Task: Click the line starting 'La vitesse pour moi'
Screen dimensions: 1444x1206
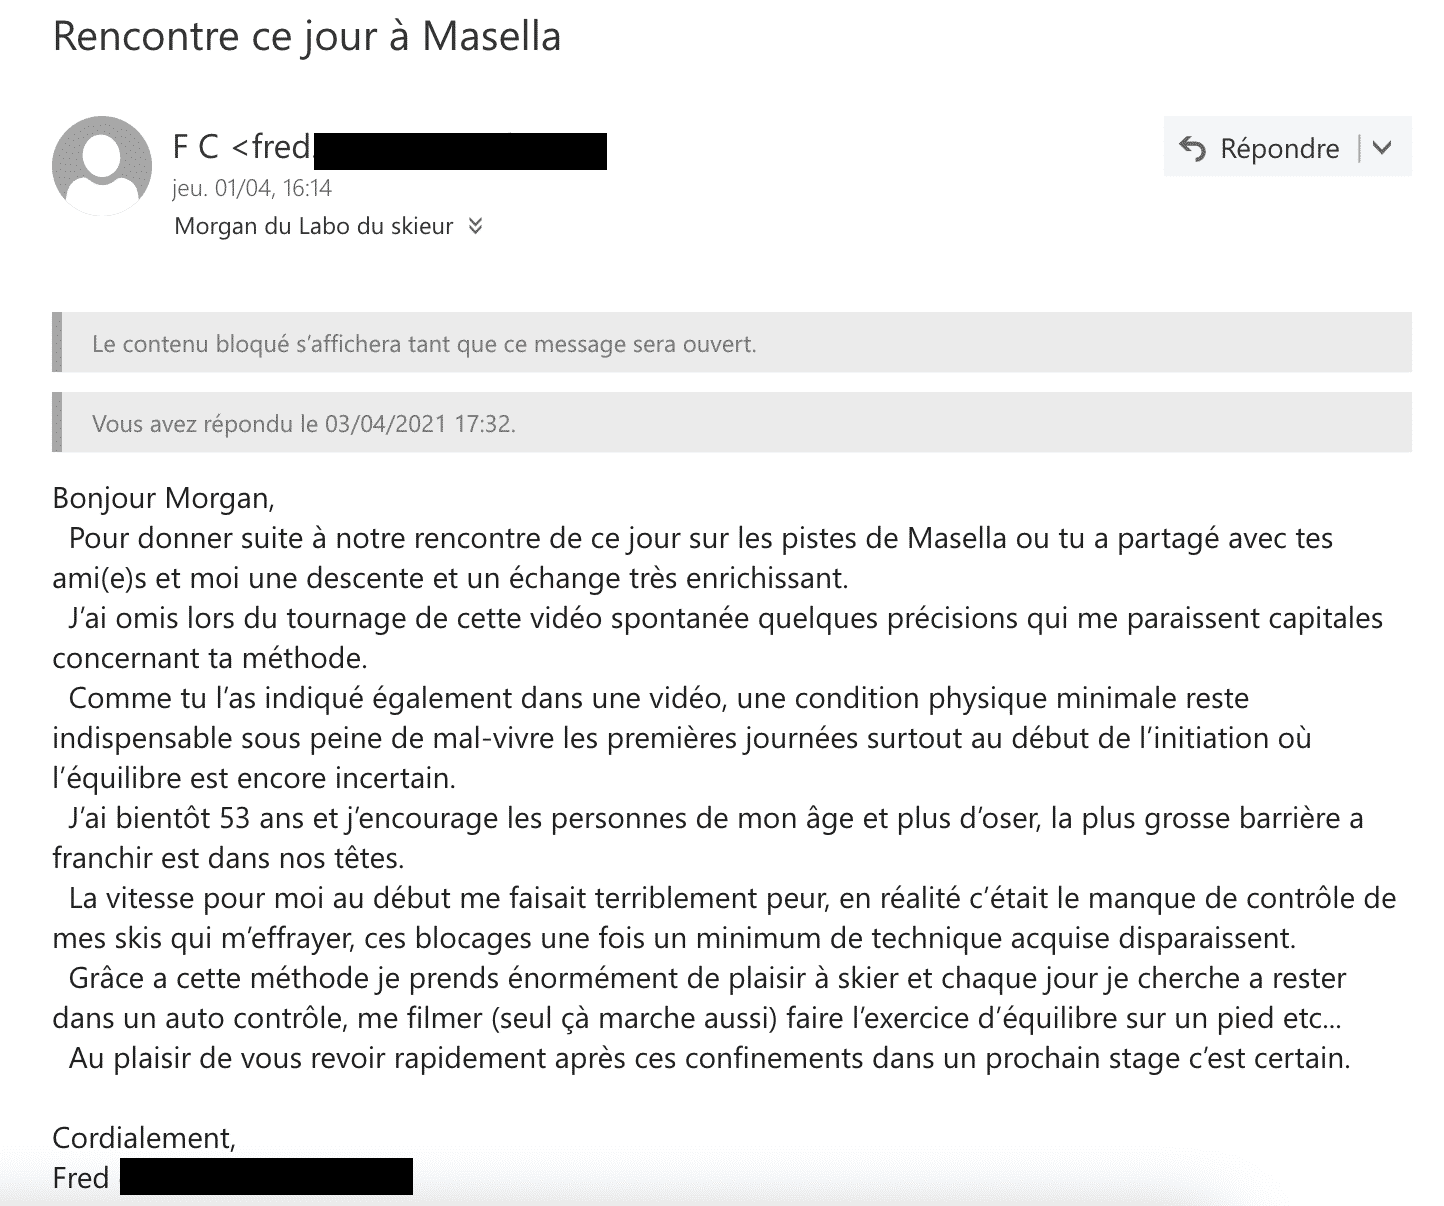Action: [732, 898]
